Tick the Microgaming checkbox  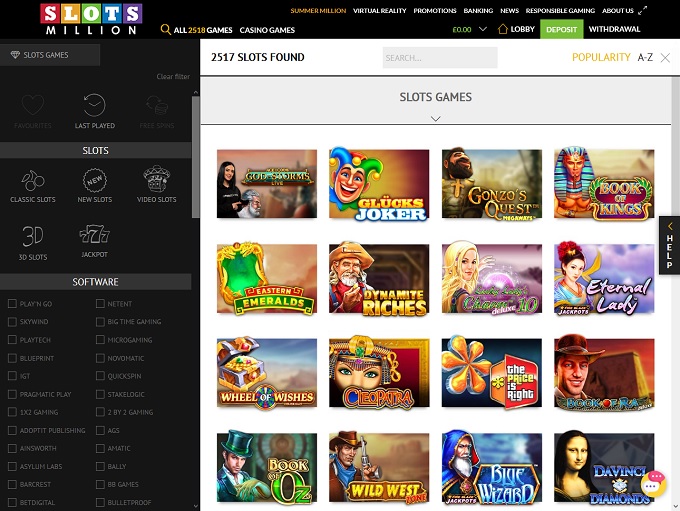[x=100, y=340]
